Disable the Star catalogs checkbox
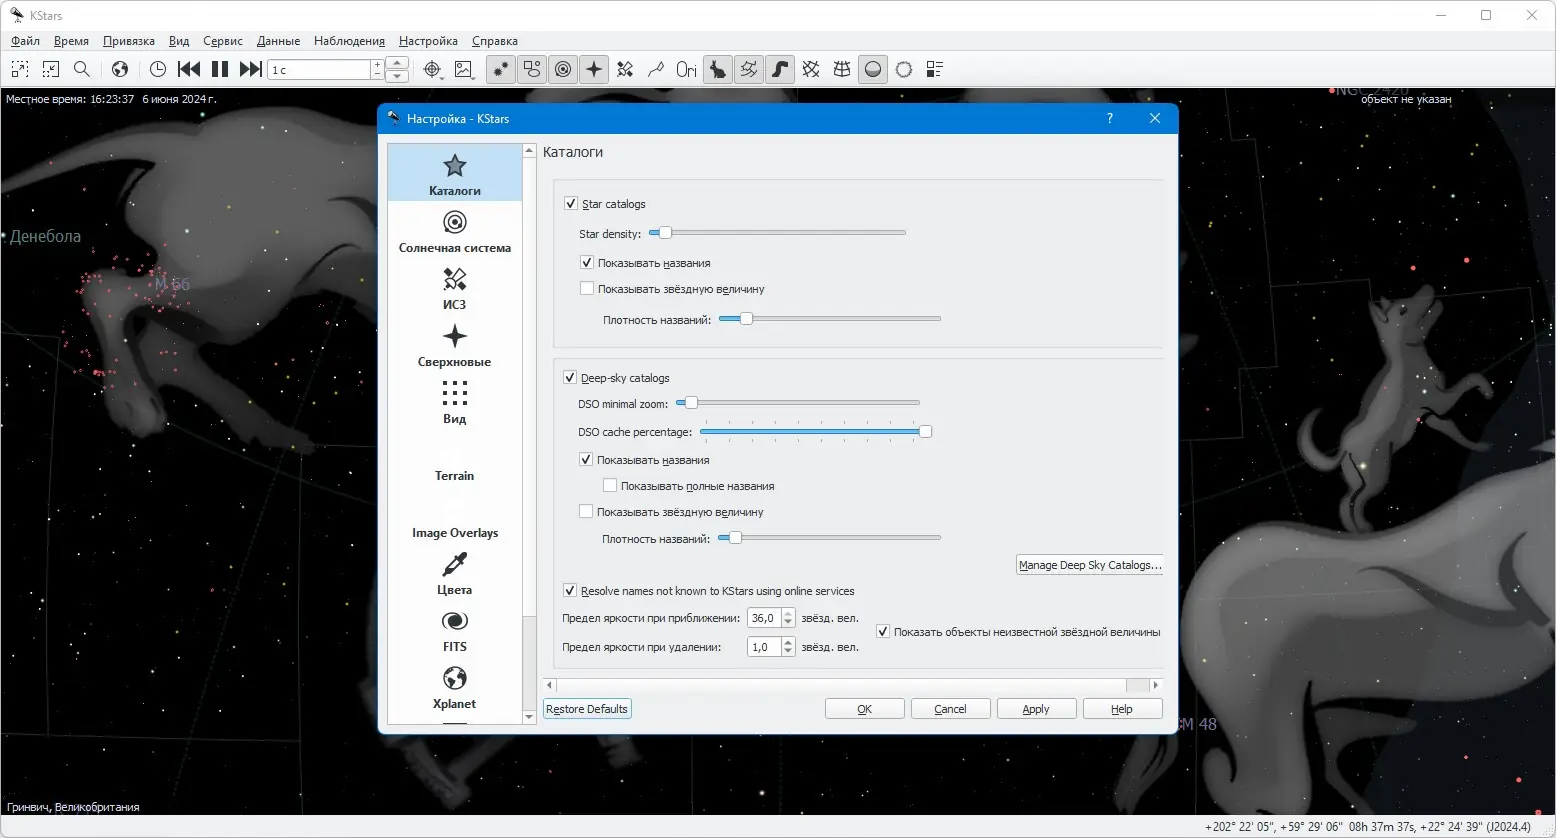Screen dimensions: 1556x838 click(x=571, y=204)
